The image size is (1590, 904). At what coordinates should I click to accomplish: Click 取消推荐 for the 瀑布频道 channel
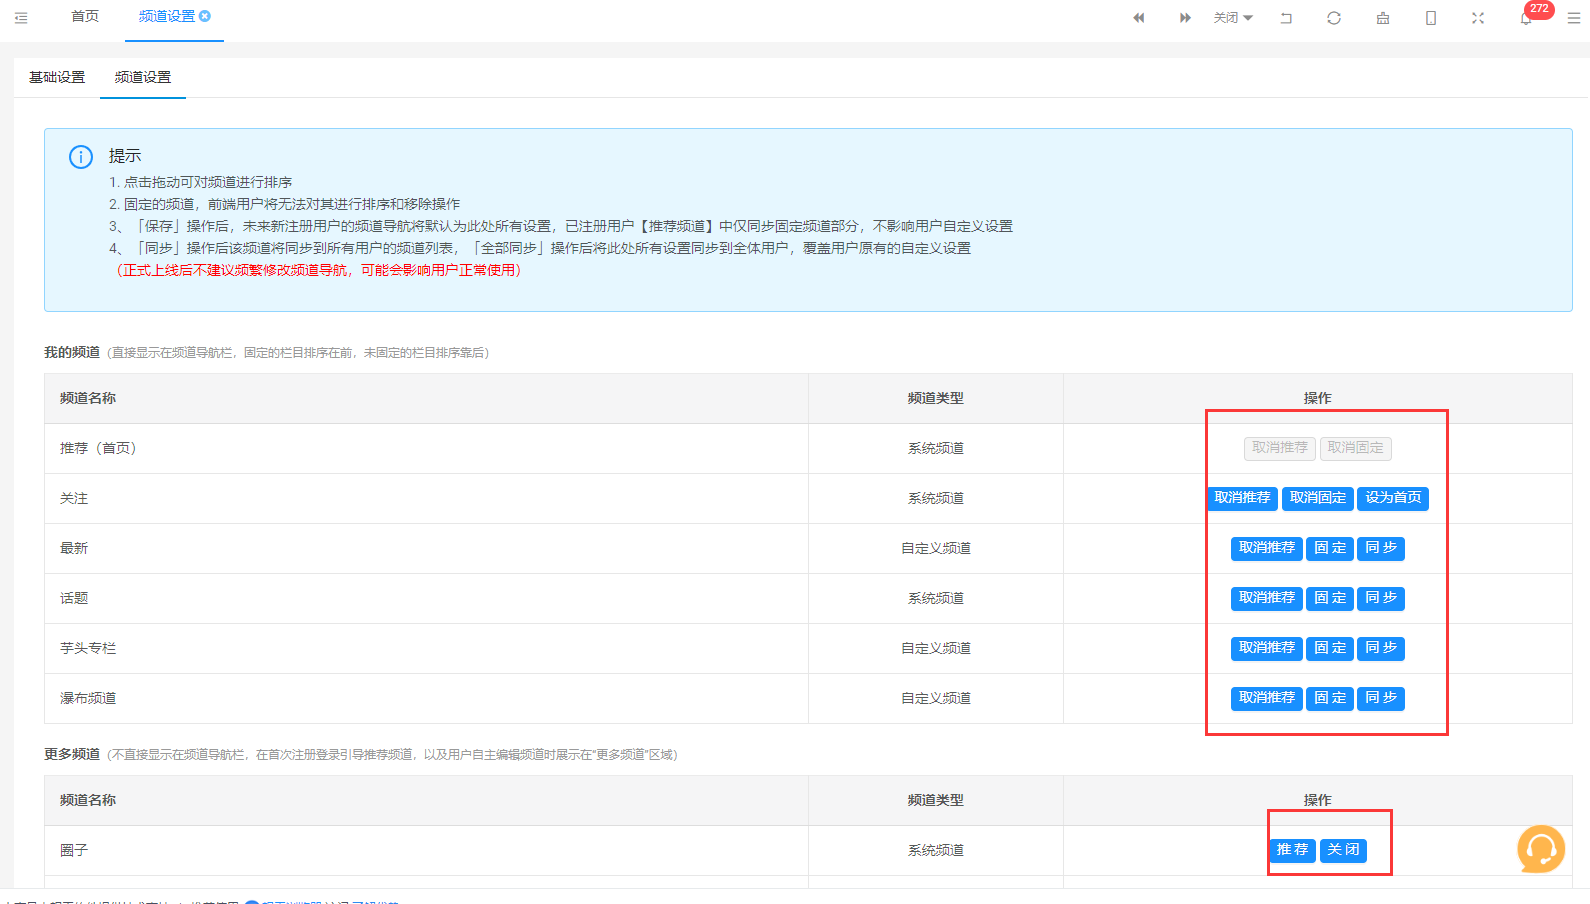pos(1267,698)
